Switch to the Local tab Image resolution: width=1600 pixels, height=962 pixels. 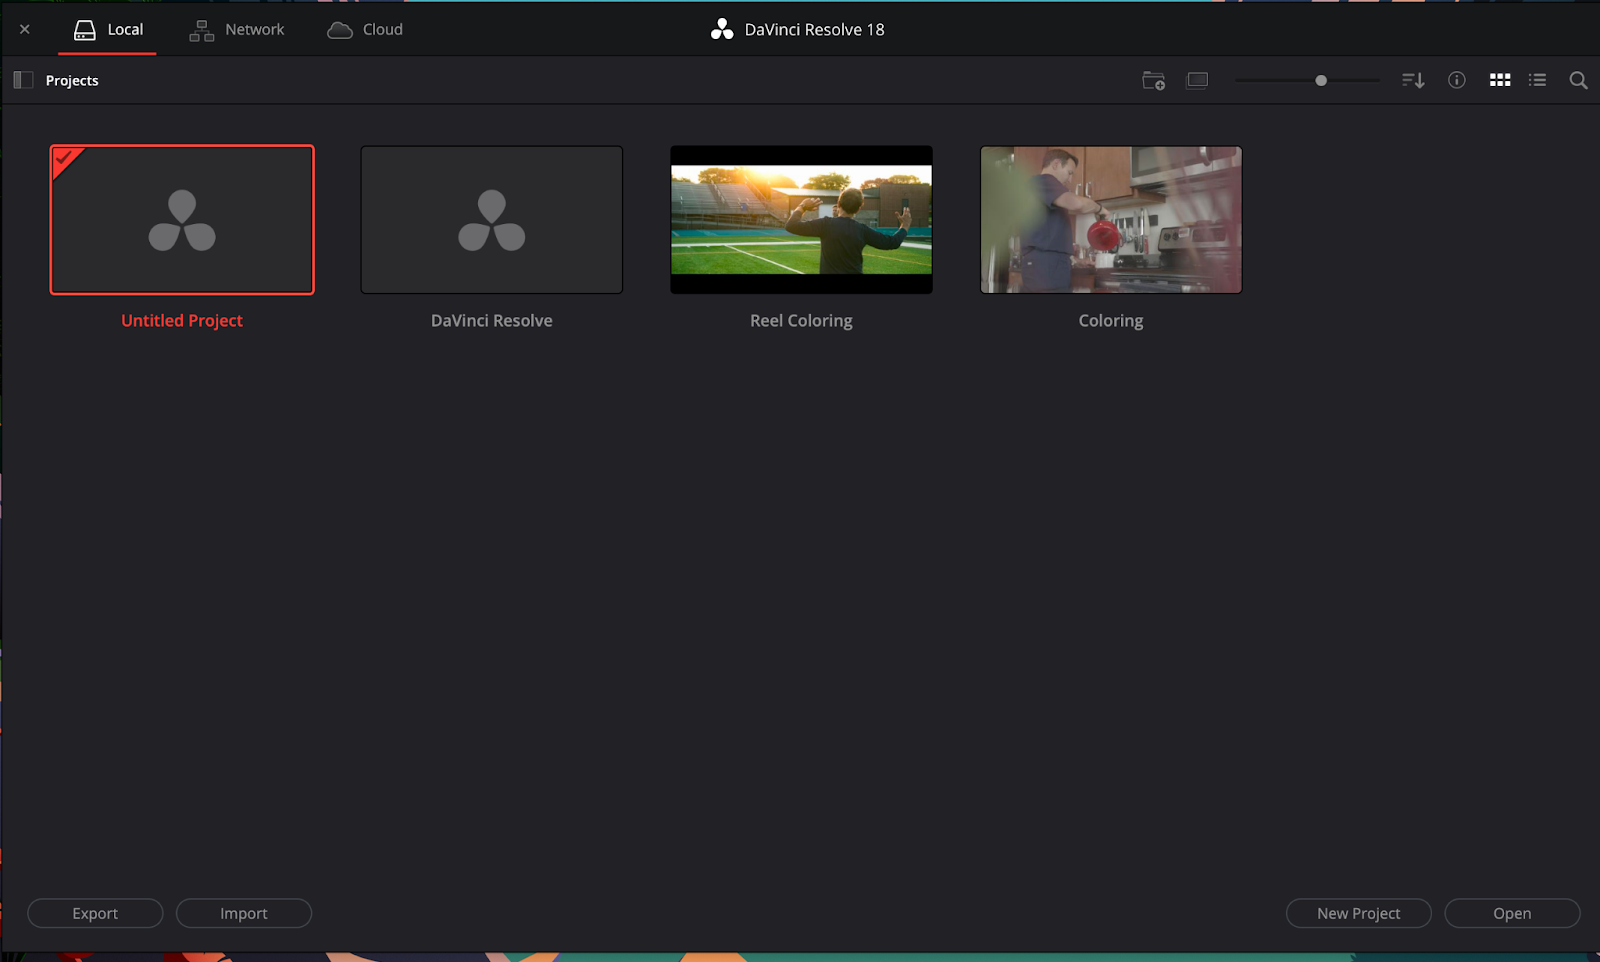tap(108, 30)
